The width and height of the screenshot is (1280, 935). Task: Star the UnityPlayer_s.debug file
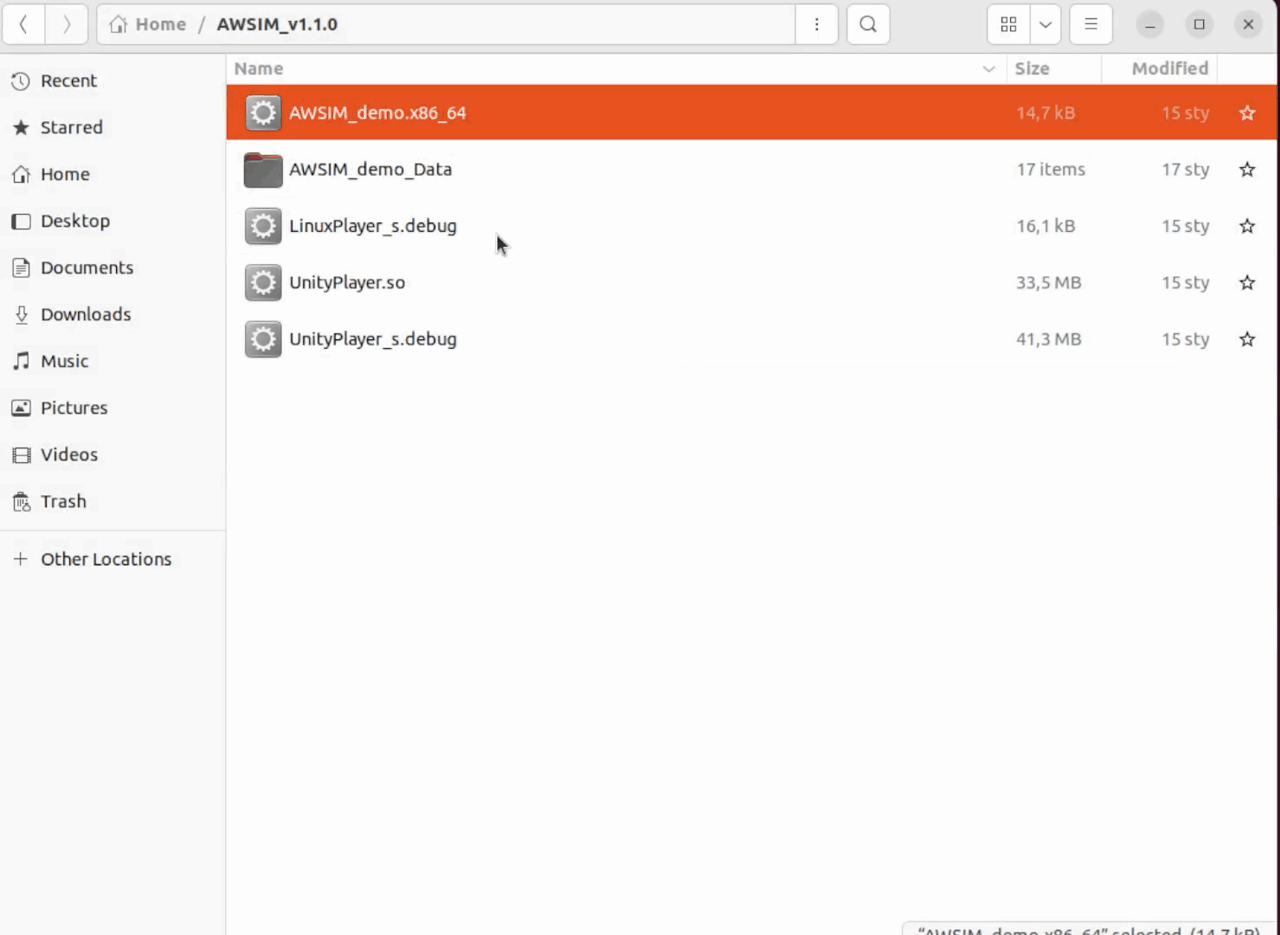(1247, 339)
